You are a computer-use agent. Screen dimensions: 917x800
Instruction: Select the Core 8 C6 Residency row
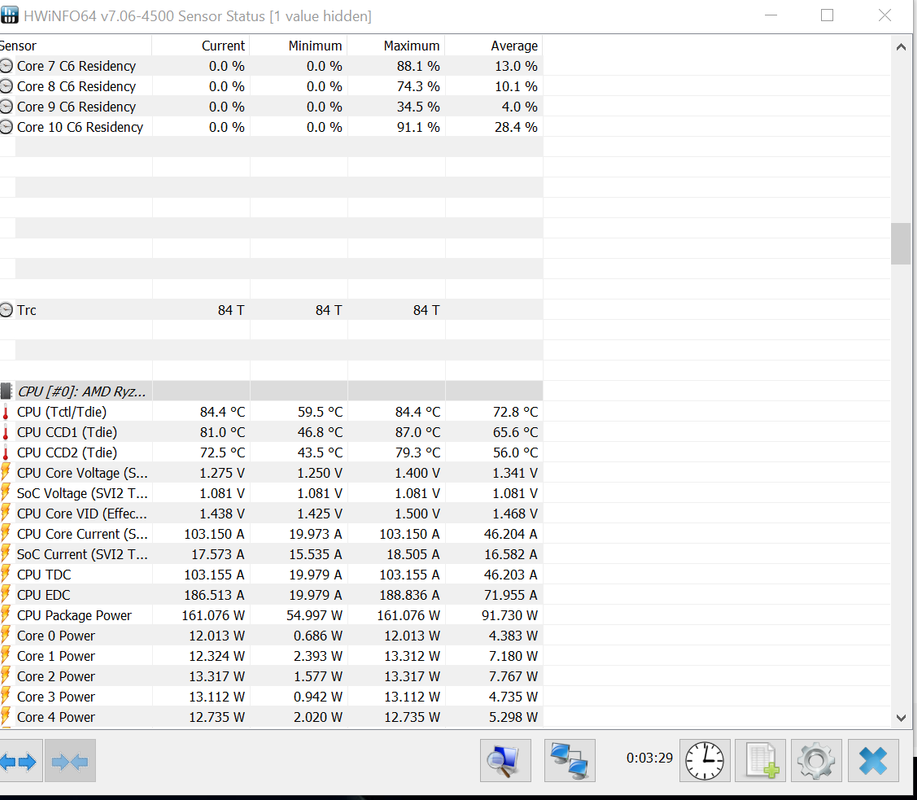pos(271,87)
